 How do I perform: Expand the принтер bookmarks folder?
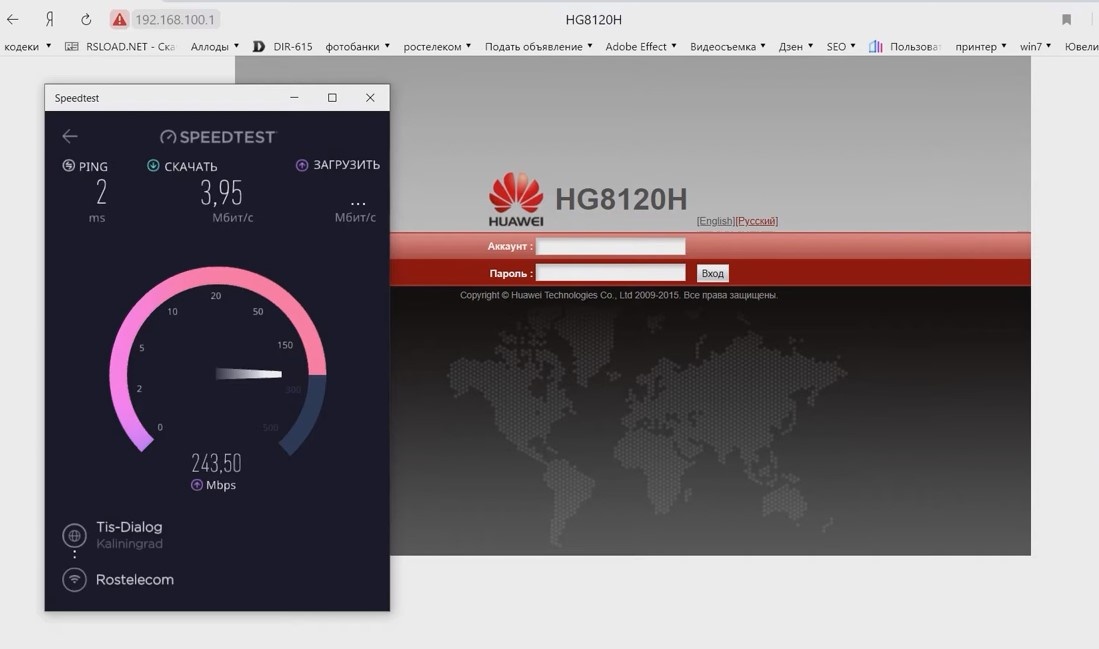(981, 46)
